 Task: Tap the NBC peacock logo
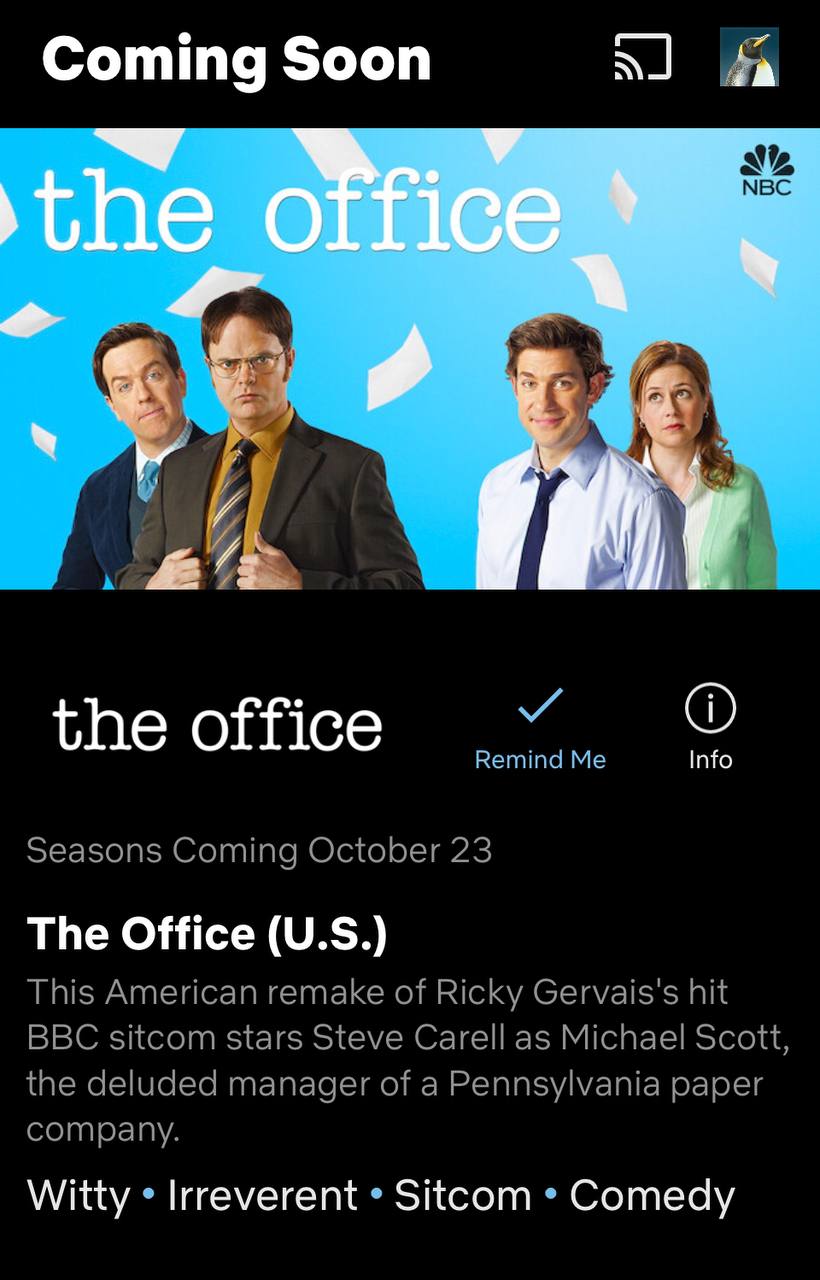pyautogui.click(x=766, y=170)
